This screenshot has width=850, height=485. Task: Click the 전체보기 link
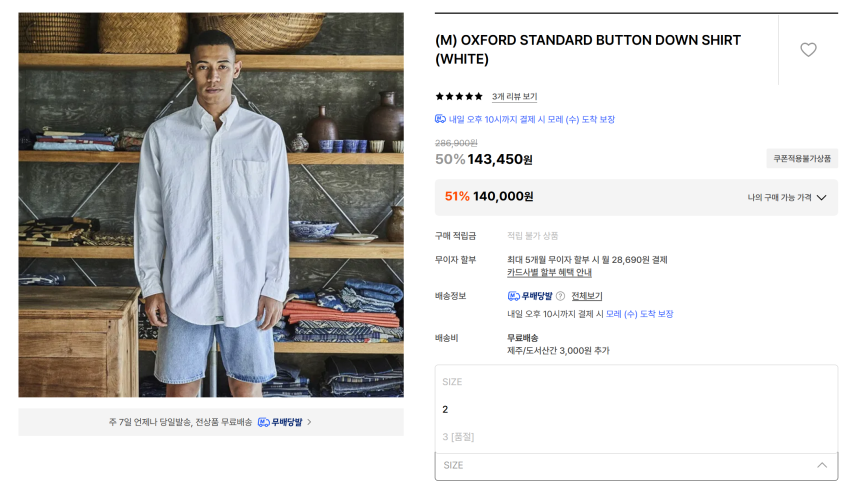coord(587,296)
